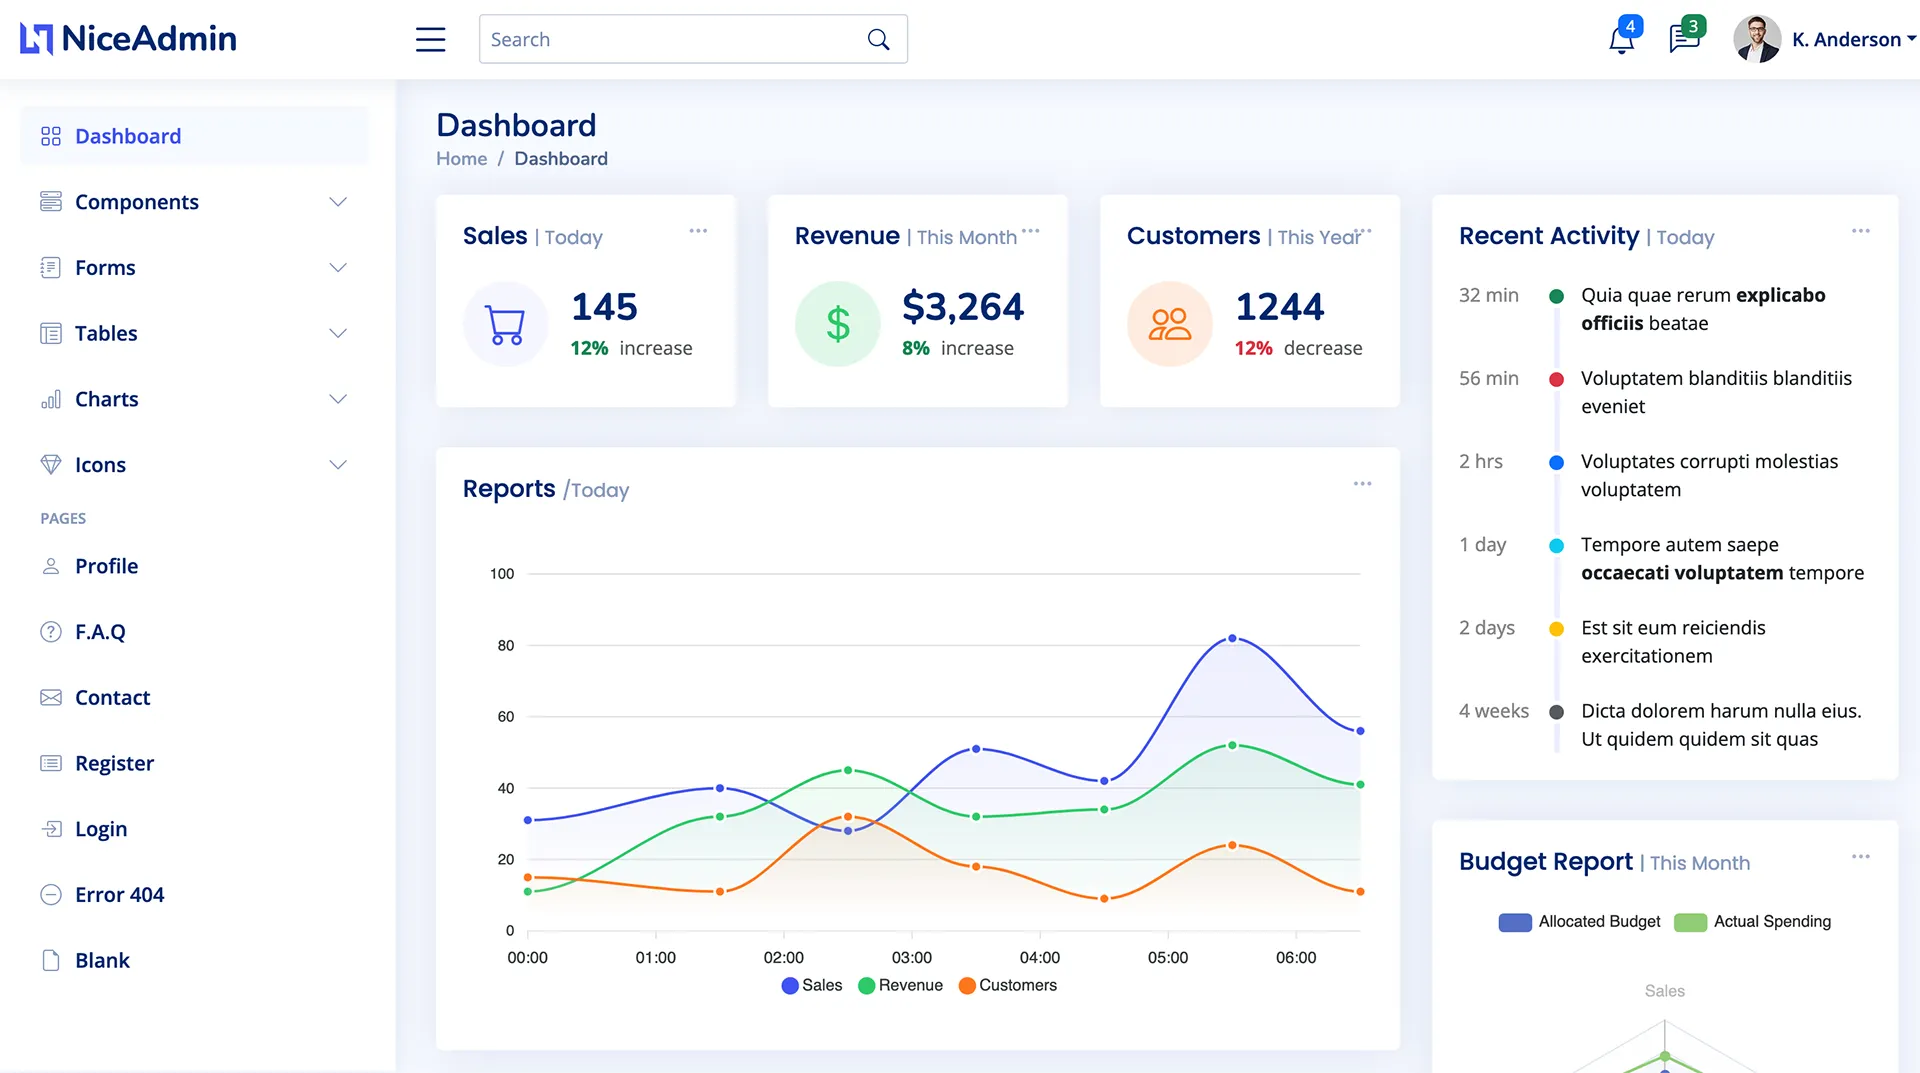
Task: Click the search magnifier icon
Action: [878, 38]
